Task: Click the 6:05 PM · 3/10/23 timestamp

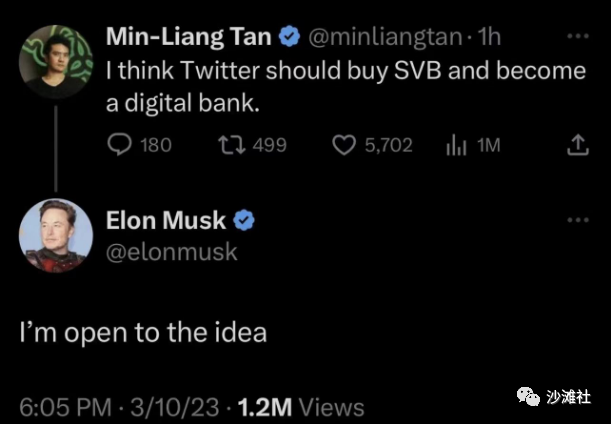Action: (x=118, y=407)
